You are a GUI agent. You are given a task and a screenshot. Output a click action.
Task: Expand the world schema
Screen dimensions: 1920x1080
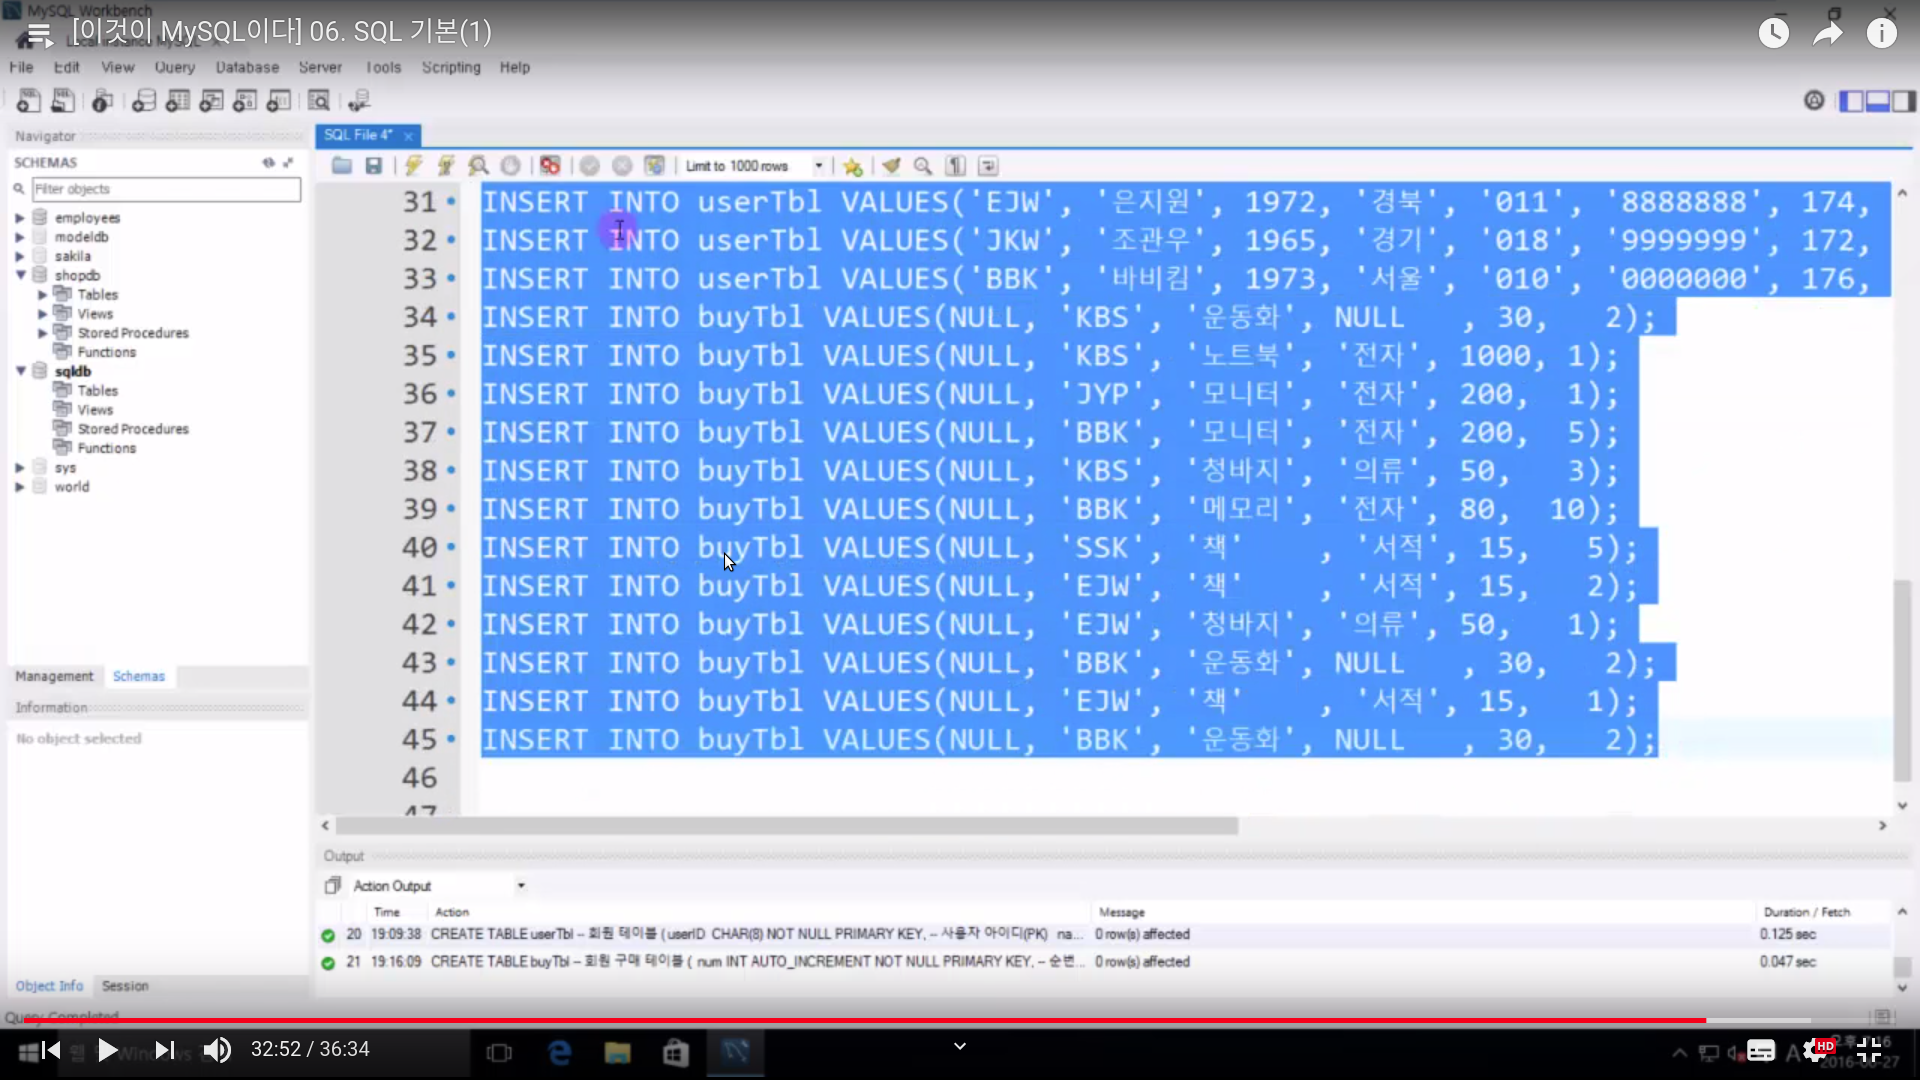[x=19, y=487]
